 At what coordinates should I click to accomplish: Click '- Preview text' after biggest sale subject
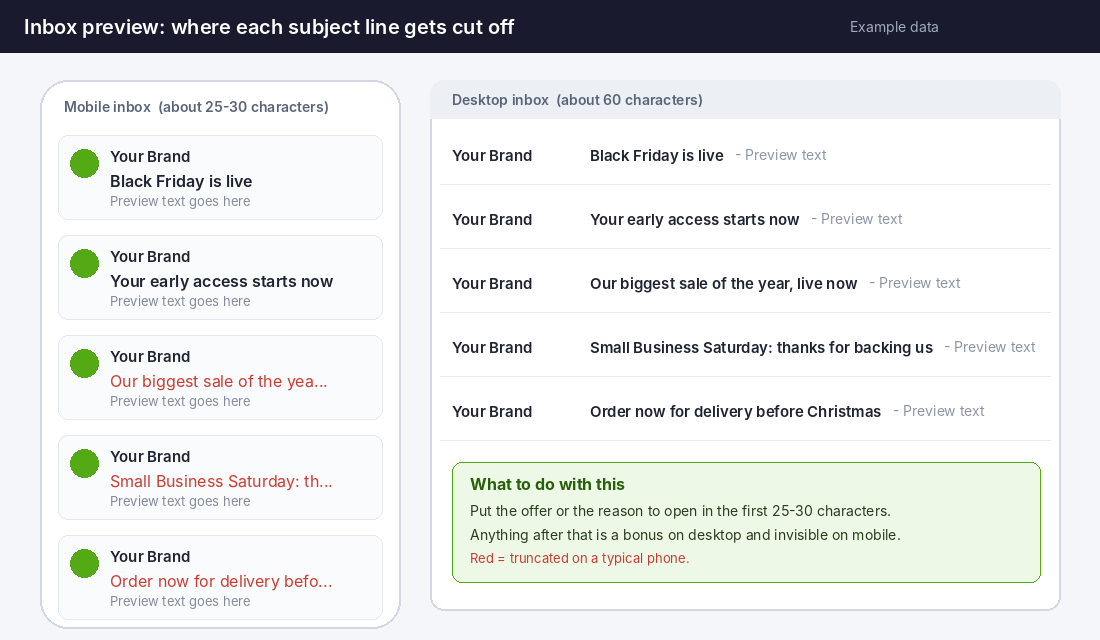915,283
